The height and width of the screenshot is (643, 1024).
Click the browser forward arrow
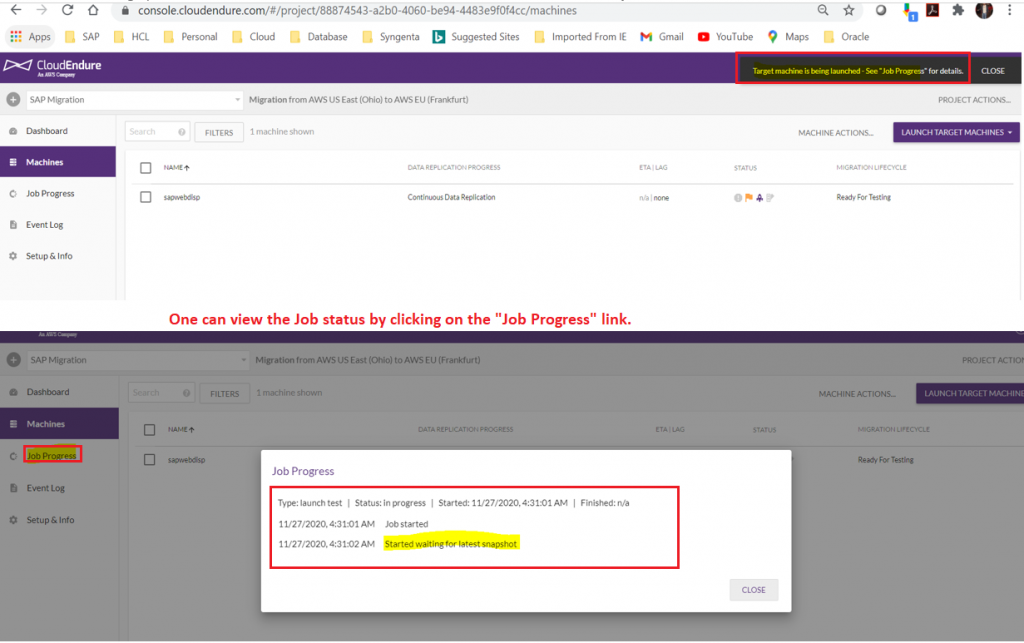point(41,10)
